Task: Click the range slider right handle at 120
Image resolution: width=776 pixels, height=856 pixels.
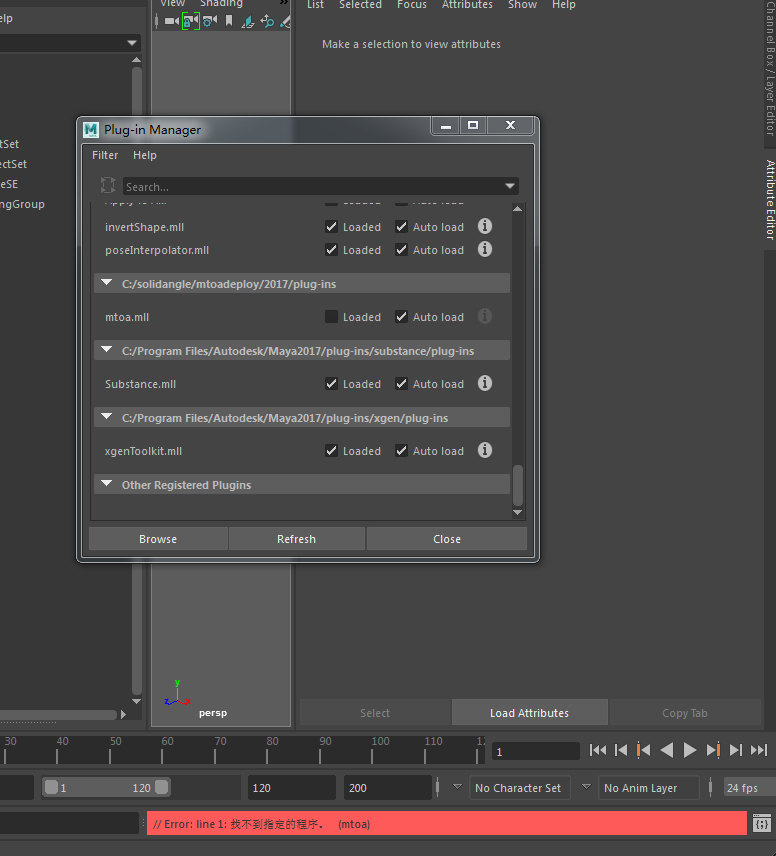Action: click(162, 787)
